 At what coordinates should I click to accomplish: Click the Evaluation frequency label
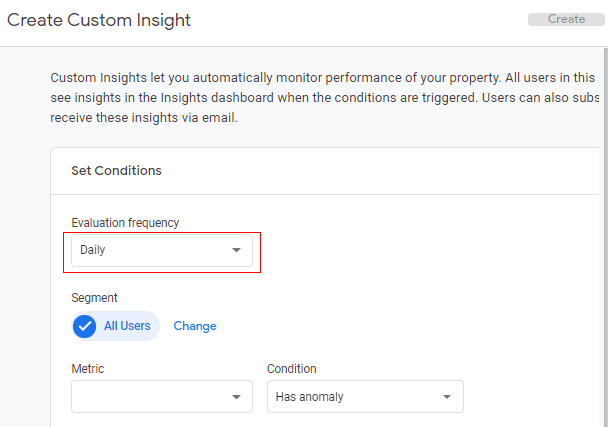tap(125, 223)
